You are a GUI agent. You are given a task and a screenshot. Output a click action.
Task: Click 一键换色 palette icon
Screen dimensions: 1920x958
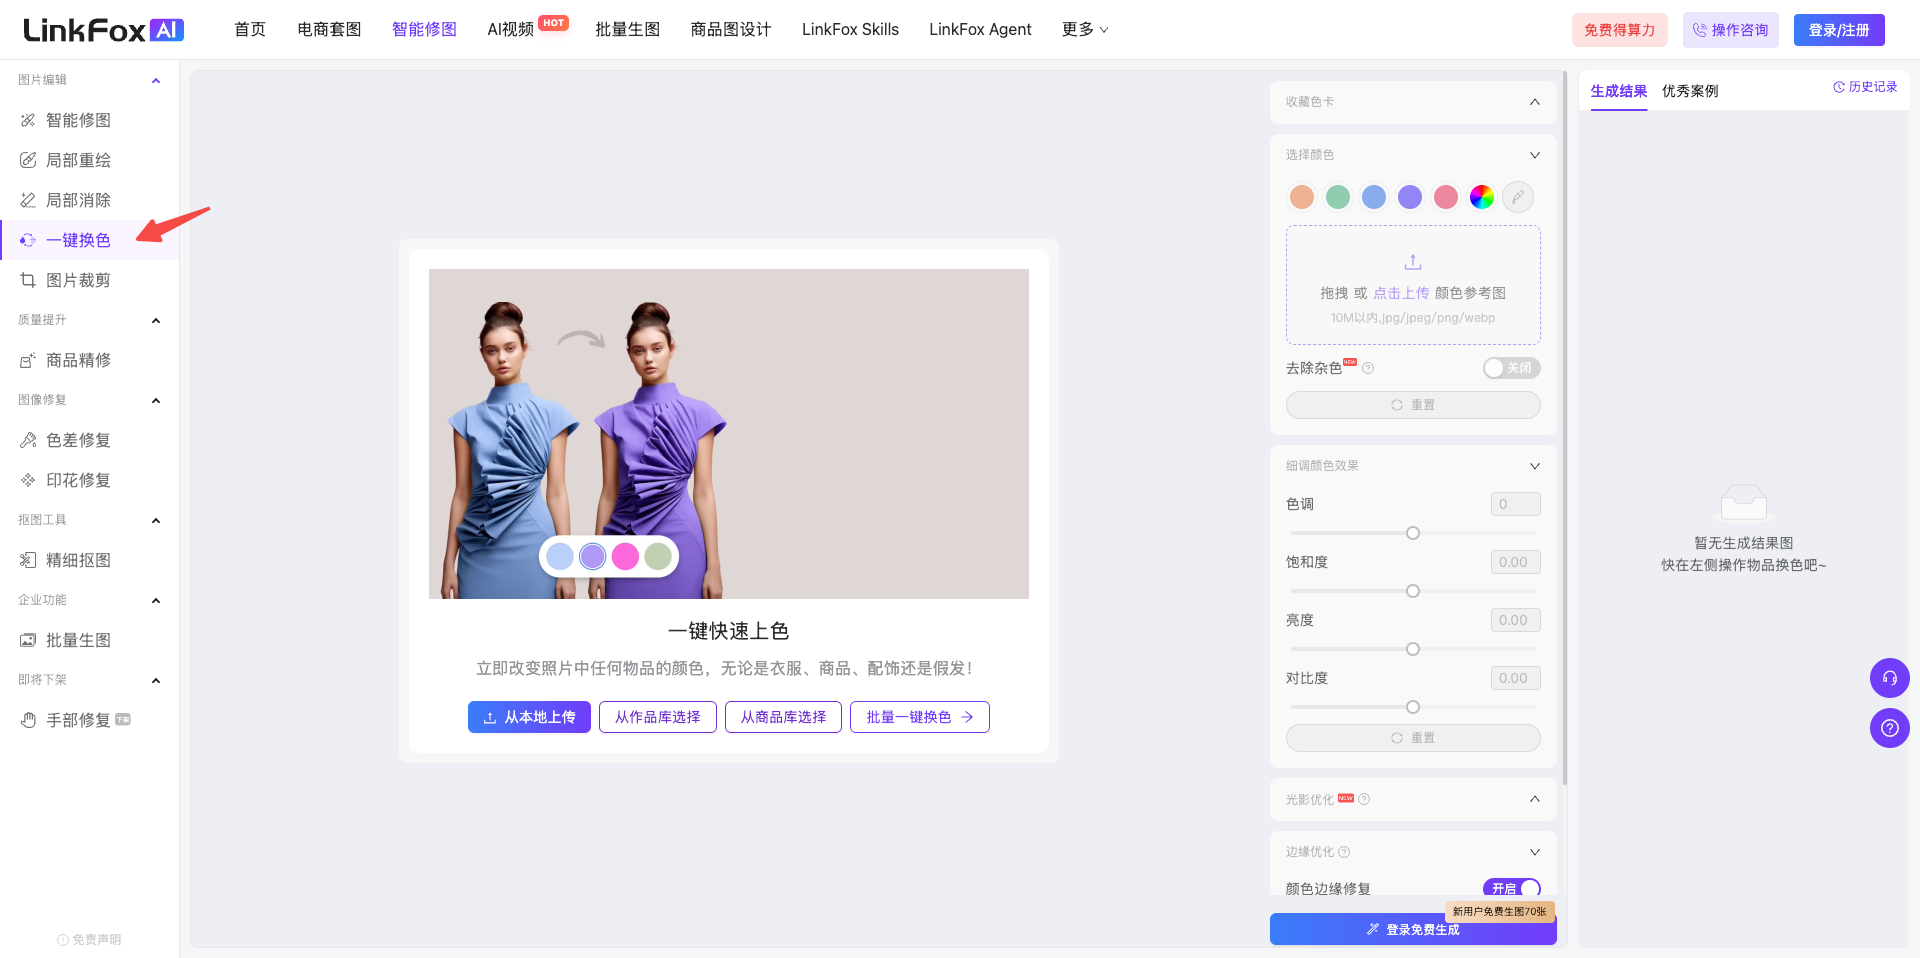pyautogui.click(x=28, y=240)
